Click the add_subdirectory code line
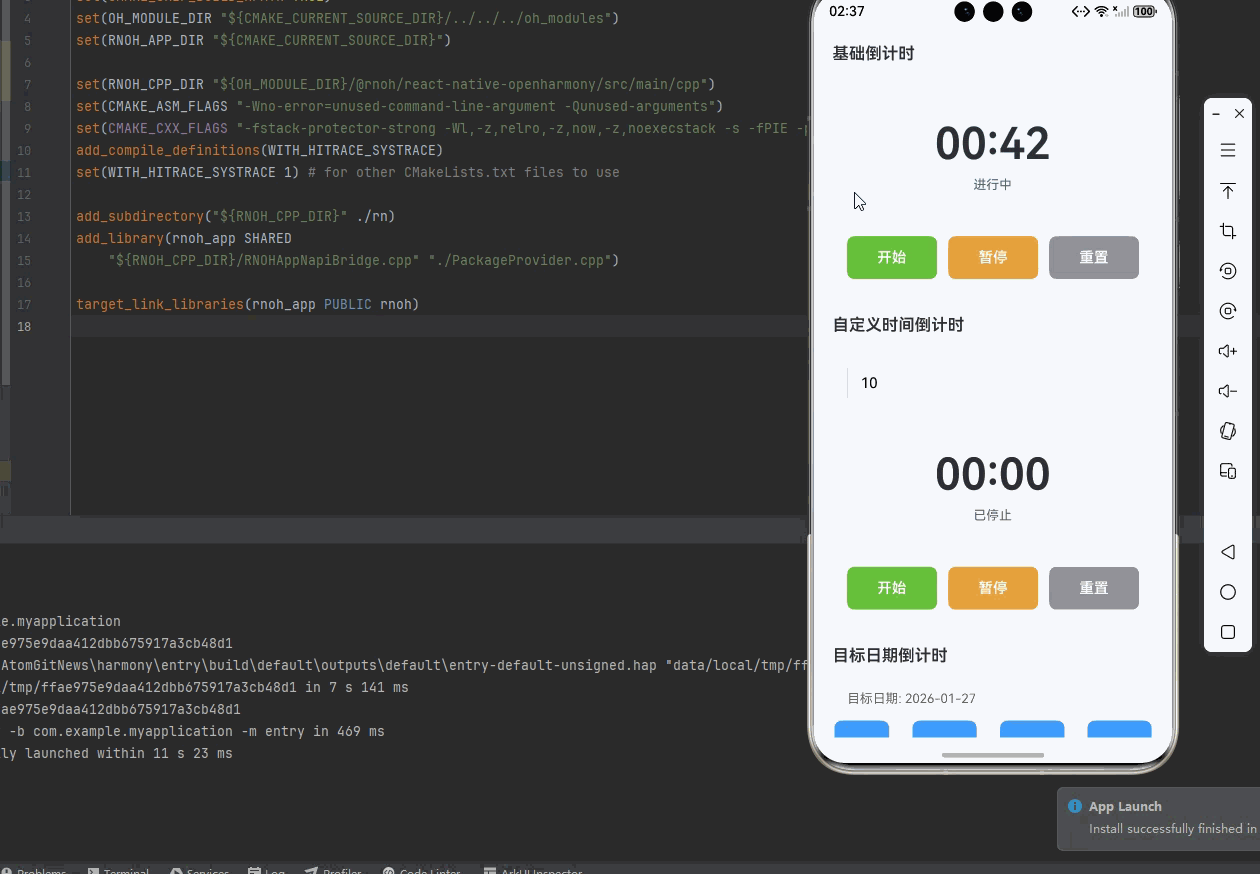1260x874 pixels. pos(235,216)
